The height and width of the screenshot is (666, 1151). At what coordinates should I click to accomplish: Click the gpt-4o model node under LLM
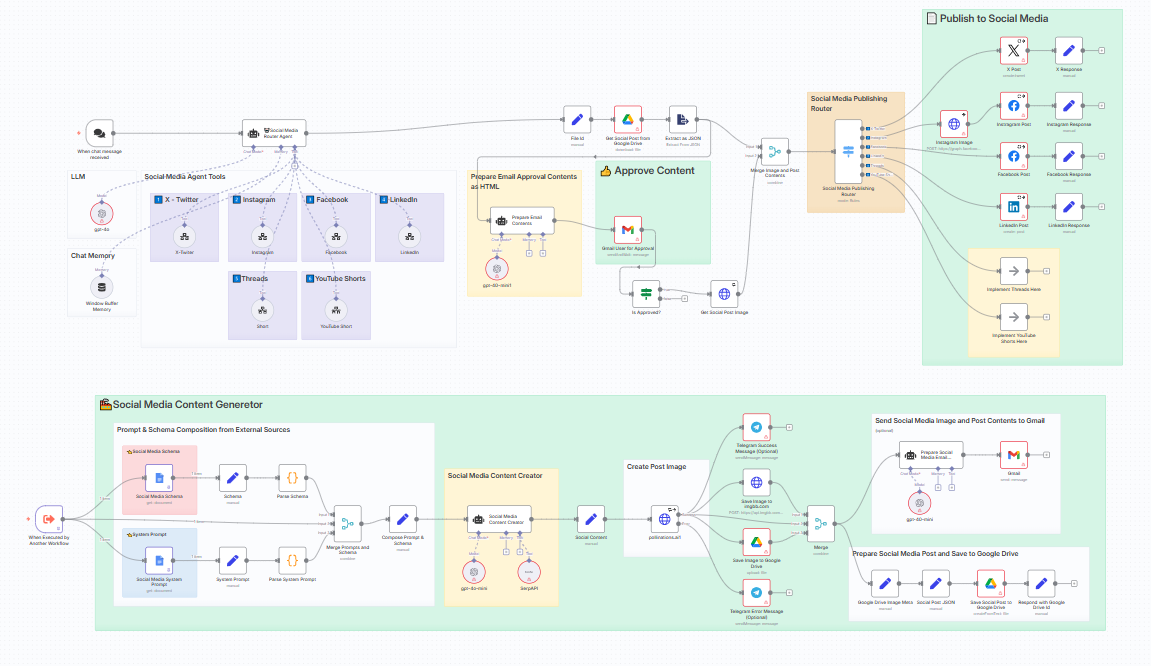click(100, 213)
